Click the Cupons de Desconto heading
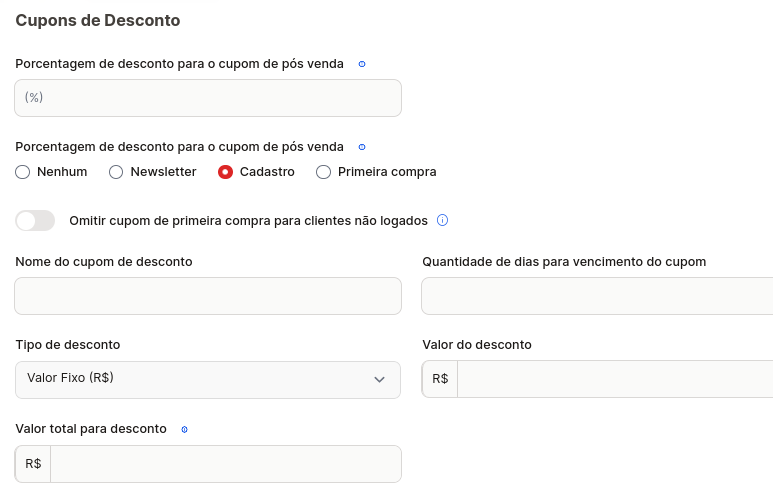773x497 pixels. pyautogui.click(x=98, y=21)
